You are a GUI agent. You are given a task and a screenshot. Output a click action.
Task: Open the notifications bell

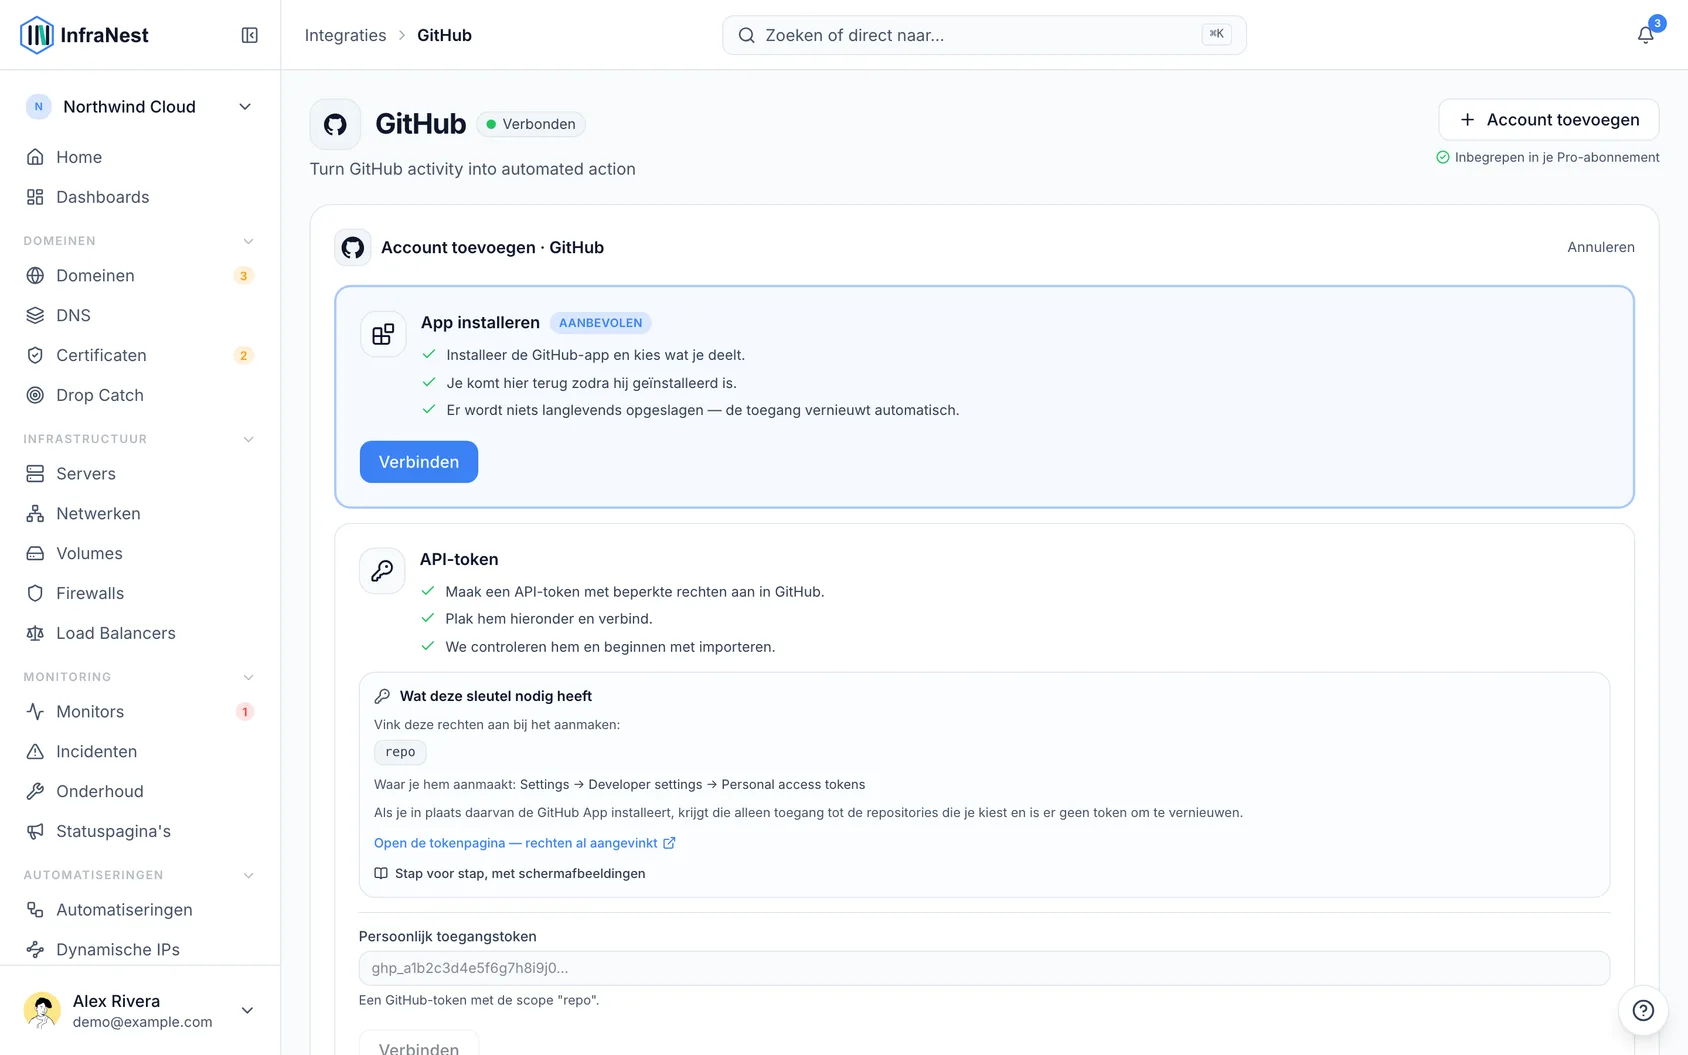click(1646, 35)
